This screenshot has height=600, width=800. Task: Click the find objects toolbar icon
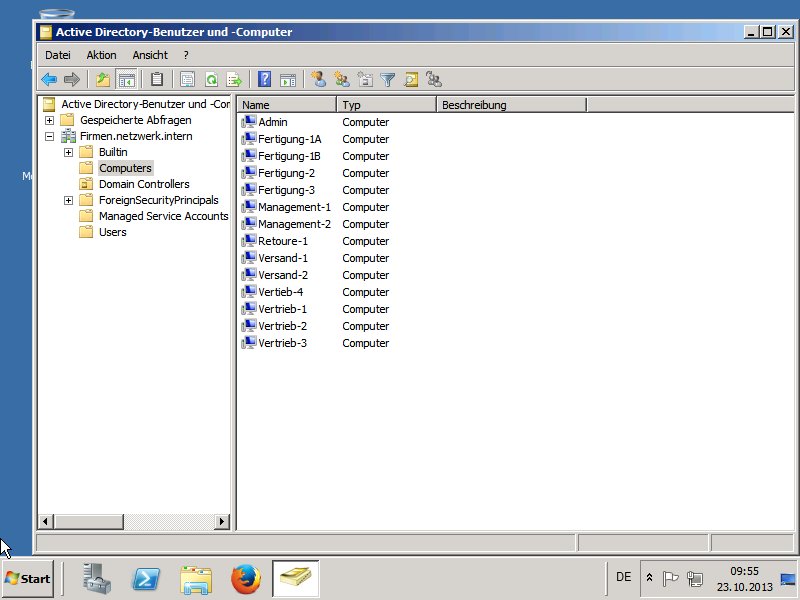pyautogui.click(x=411, y=80)
